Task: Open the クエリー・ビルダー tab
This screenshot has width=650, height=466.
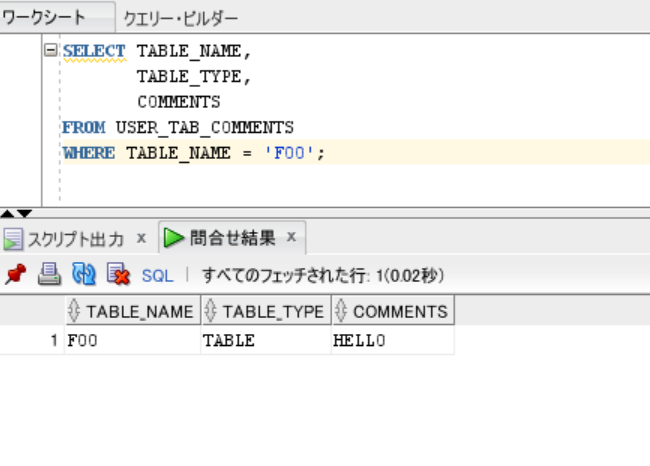Action: 181,18
